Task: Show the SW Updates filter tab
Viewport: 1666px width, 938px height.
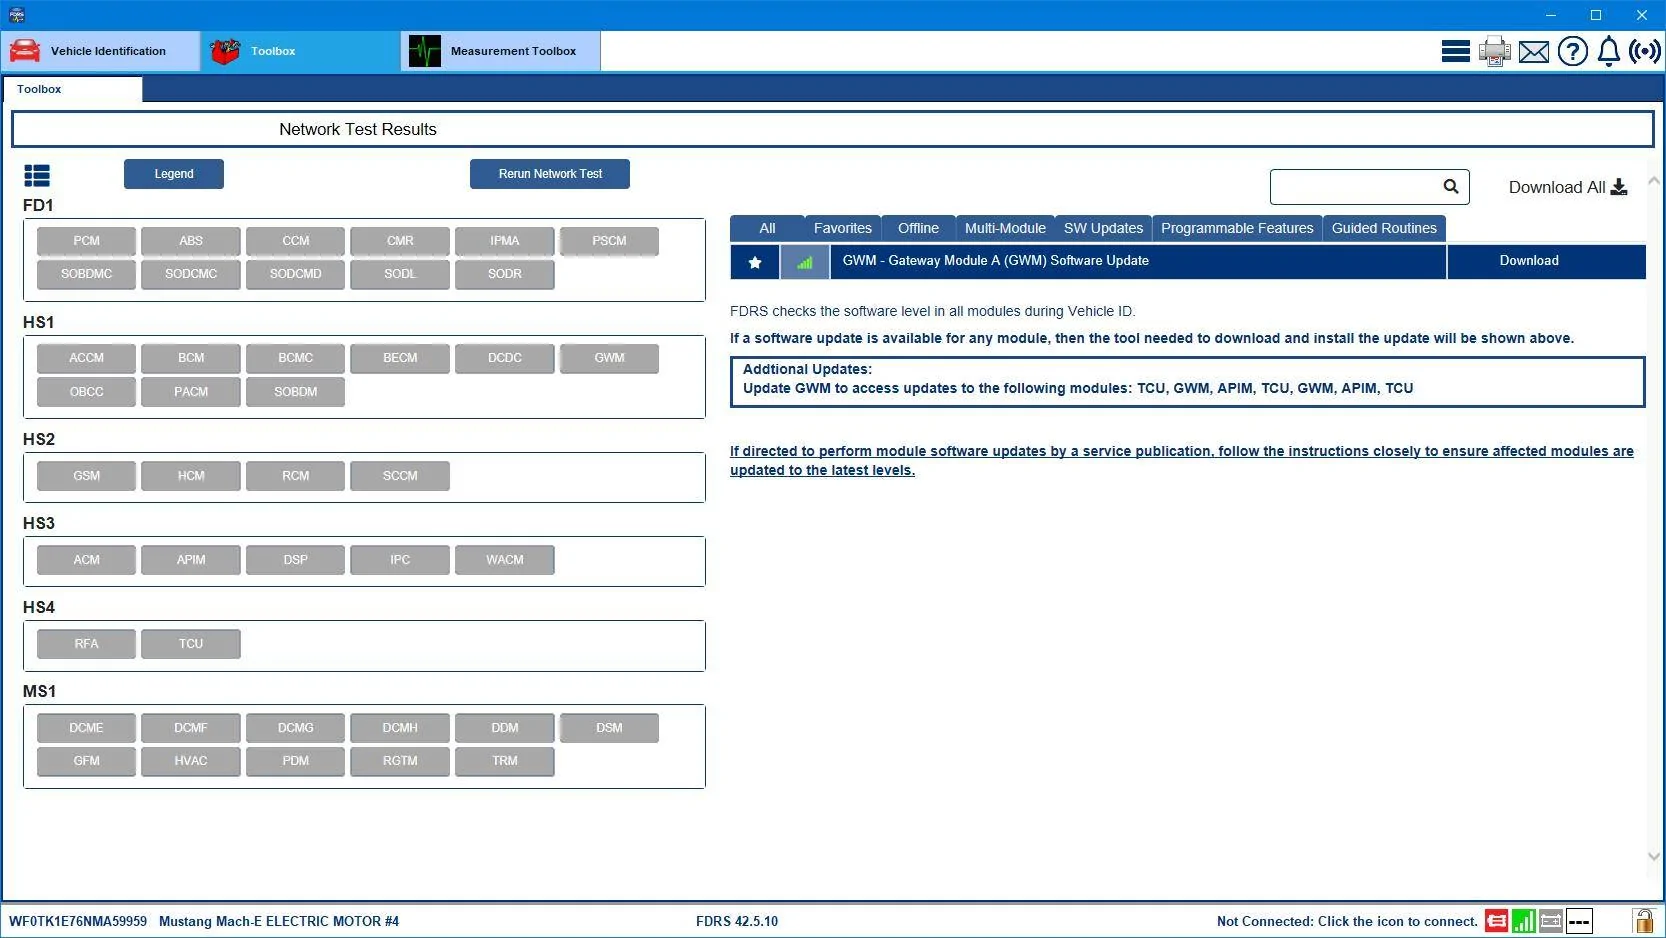Action: pos(1103,228)
